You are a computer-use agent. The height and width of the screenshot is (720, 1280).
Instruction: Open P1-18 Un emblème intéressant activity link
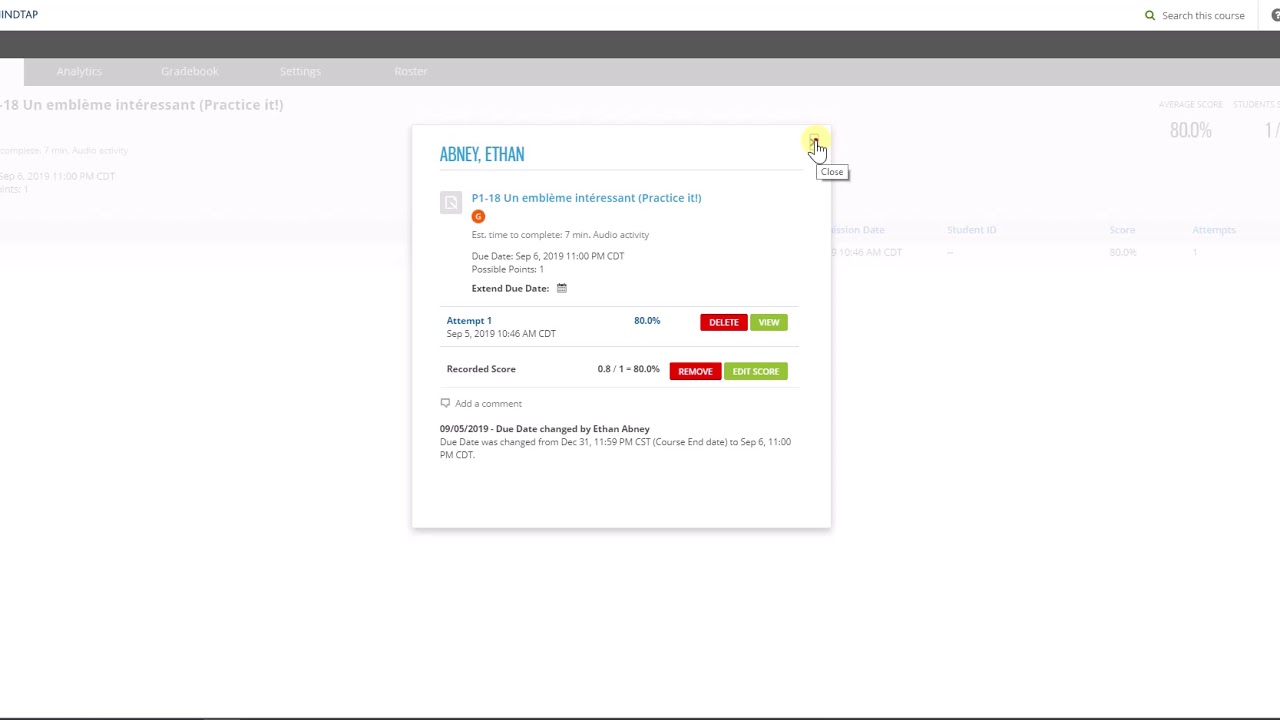pos(586,198)
